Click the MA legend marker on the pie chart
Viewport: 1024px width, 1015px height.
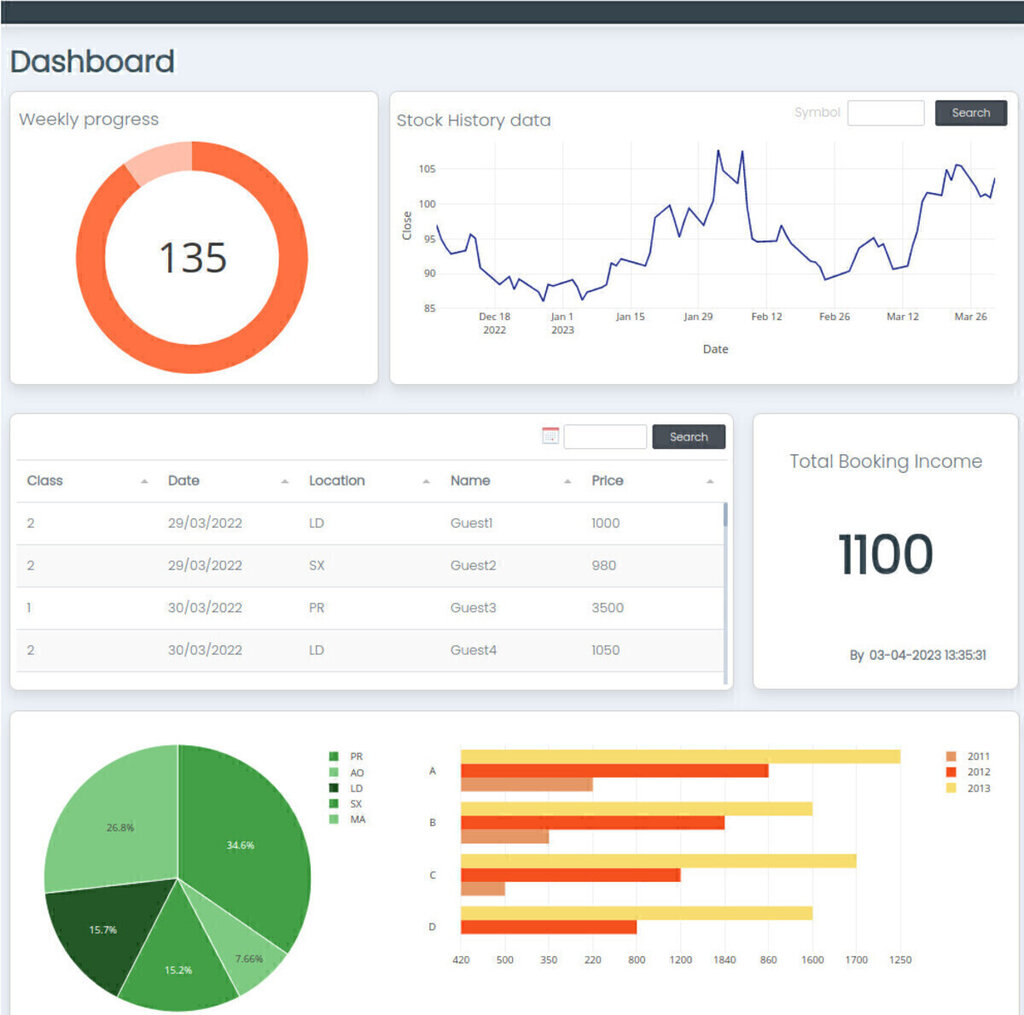point(335,820)
